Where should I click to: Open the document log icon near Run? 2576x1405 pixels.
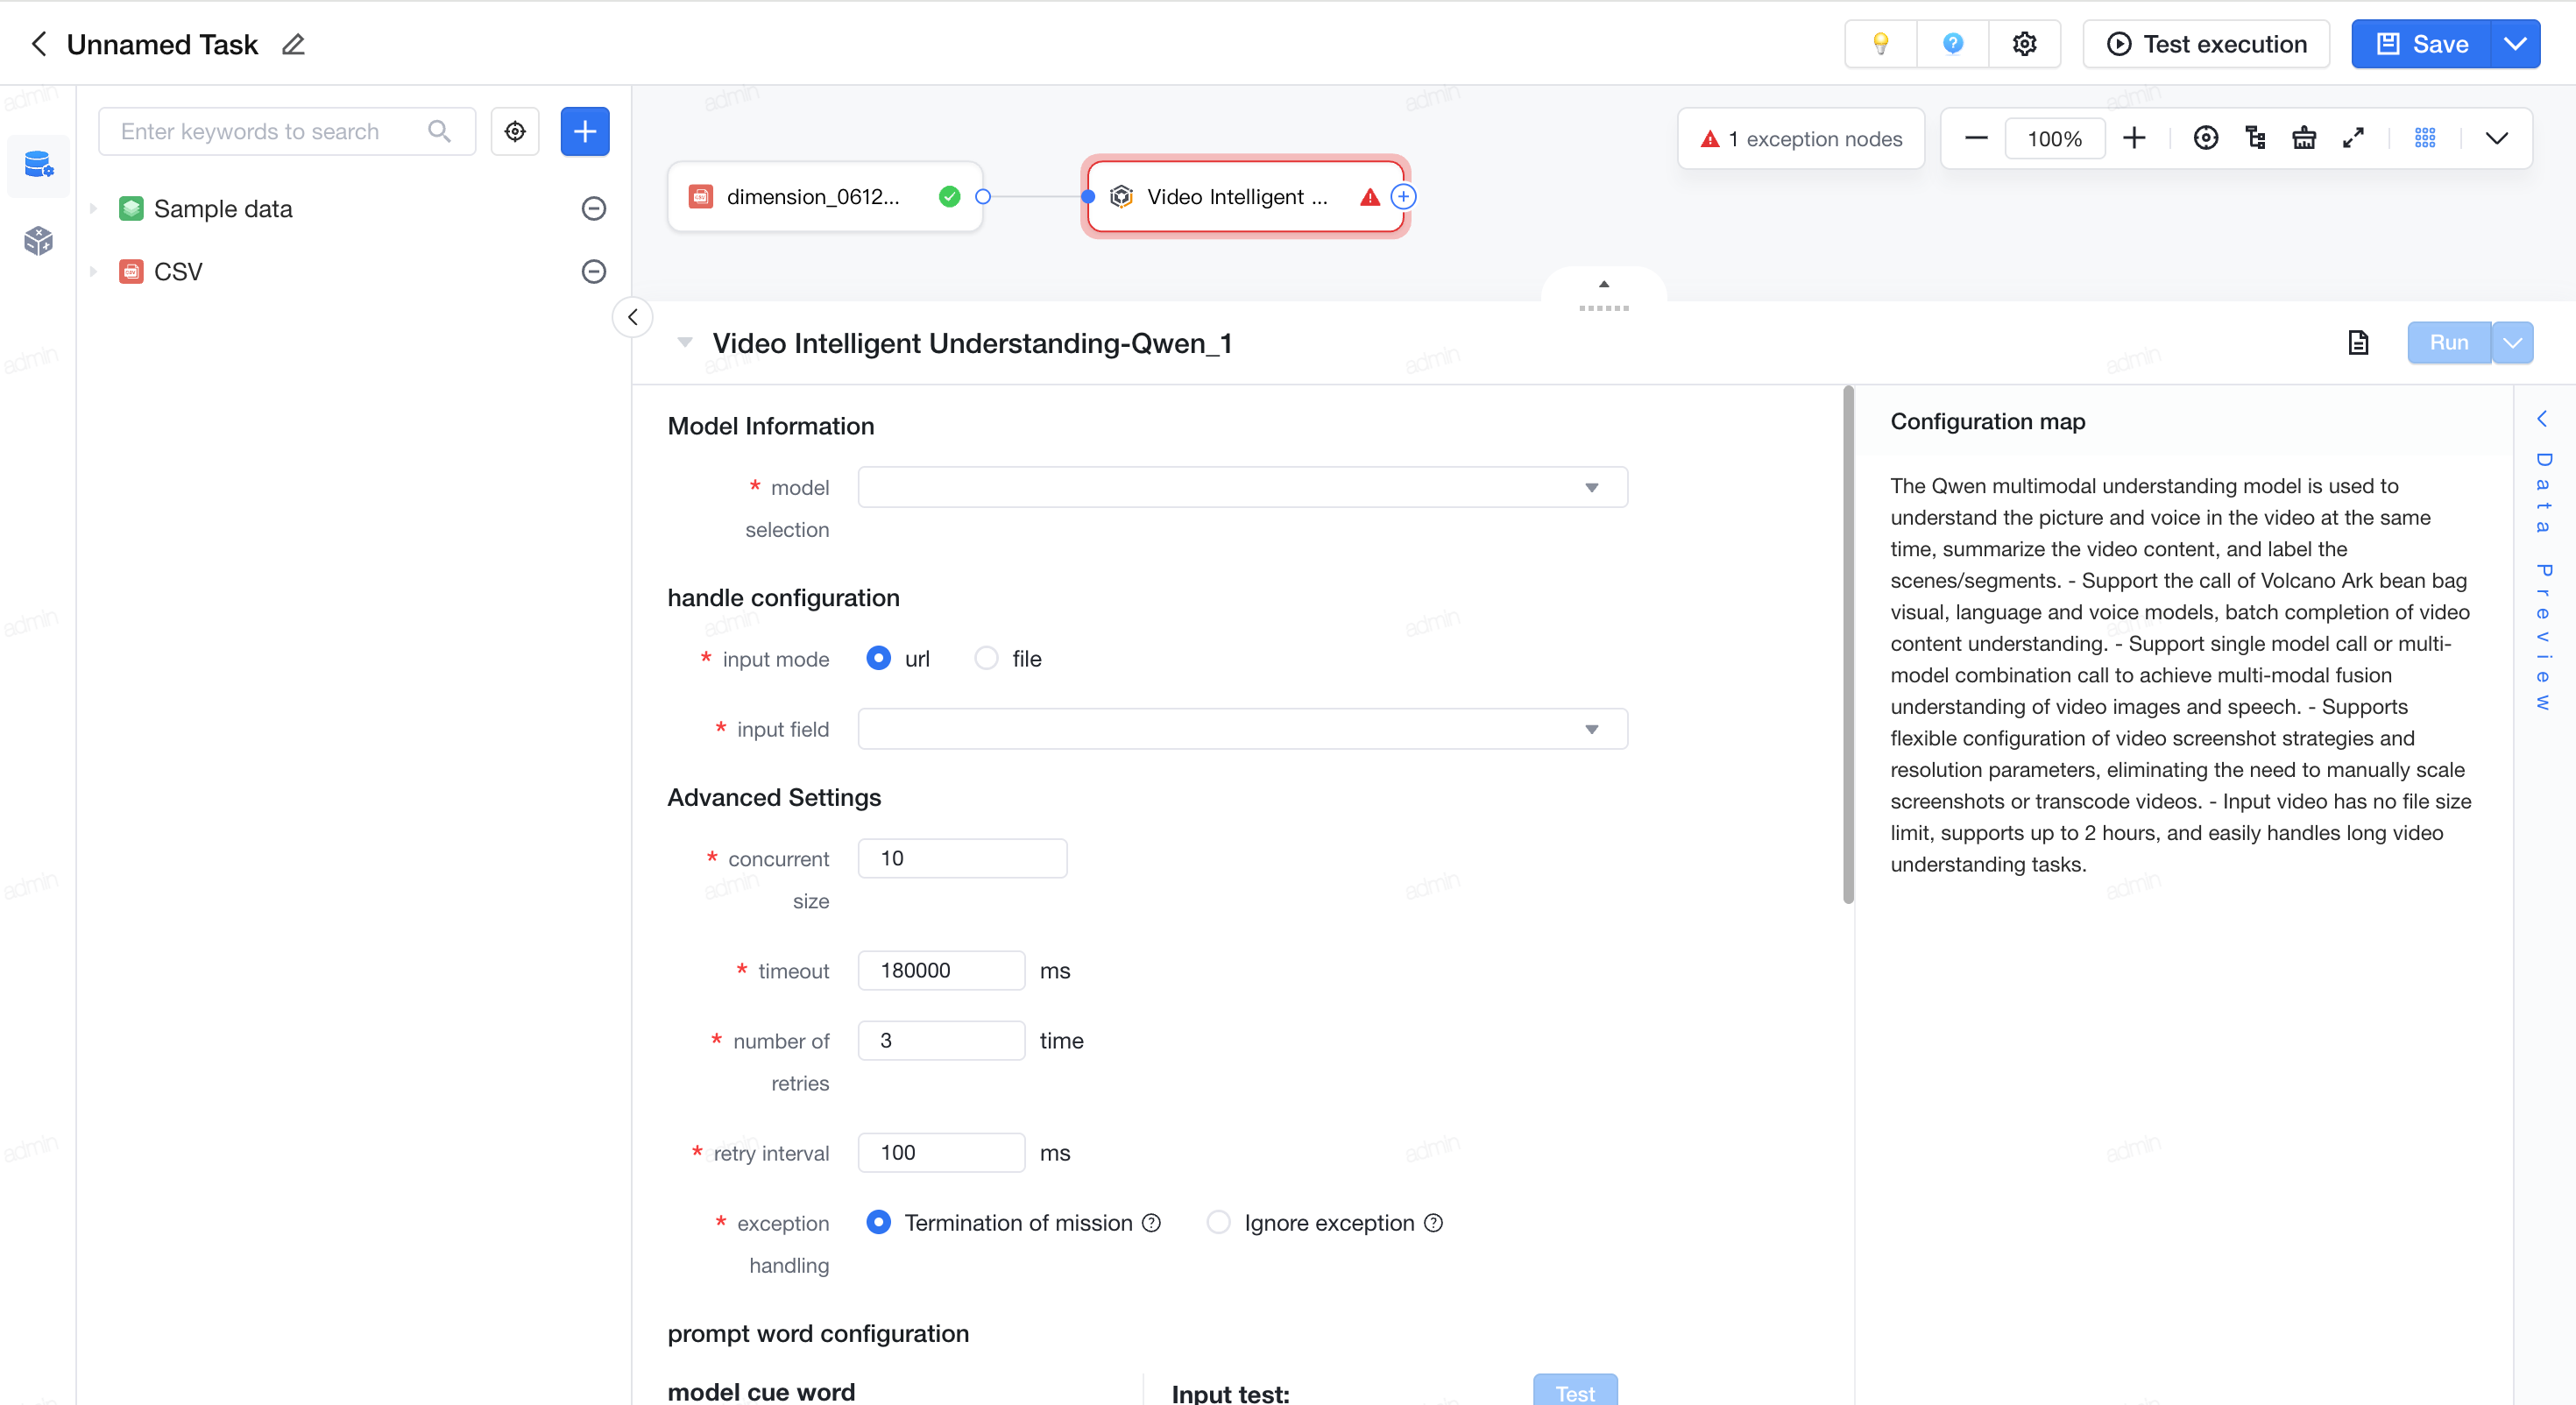pos(2358,343)
